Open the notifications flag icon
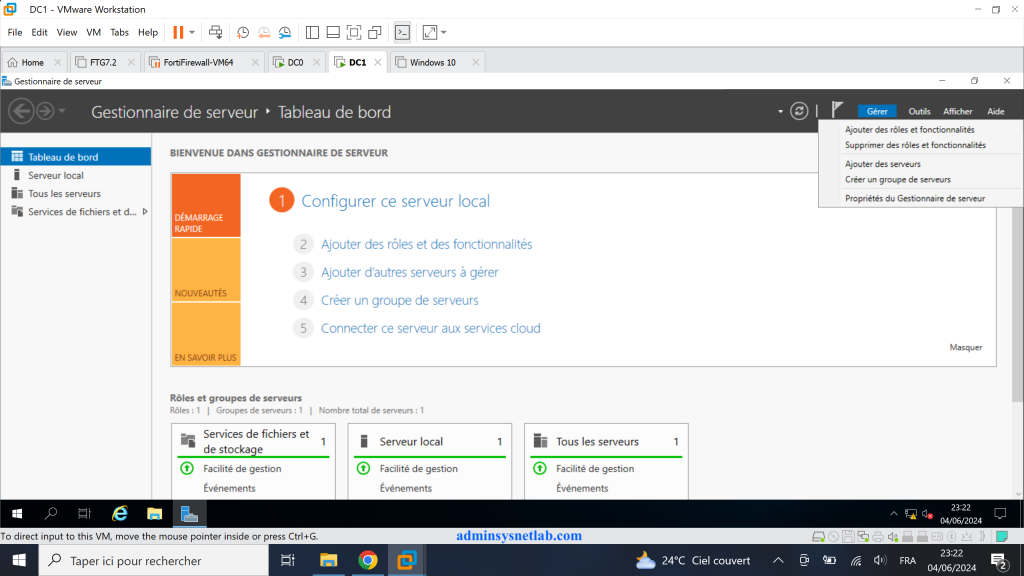This screenshot has height=576, width=1024. click(x=837, y=110)
